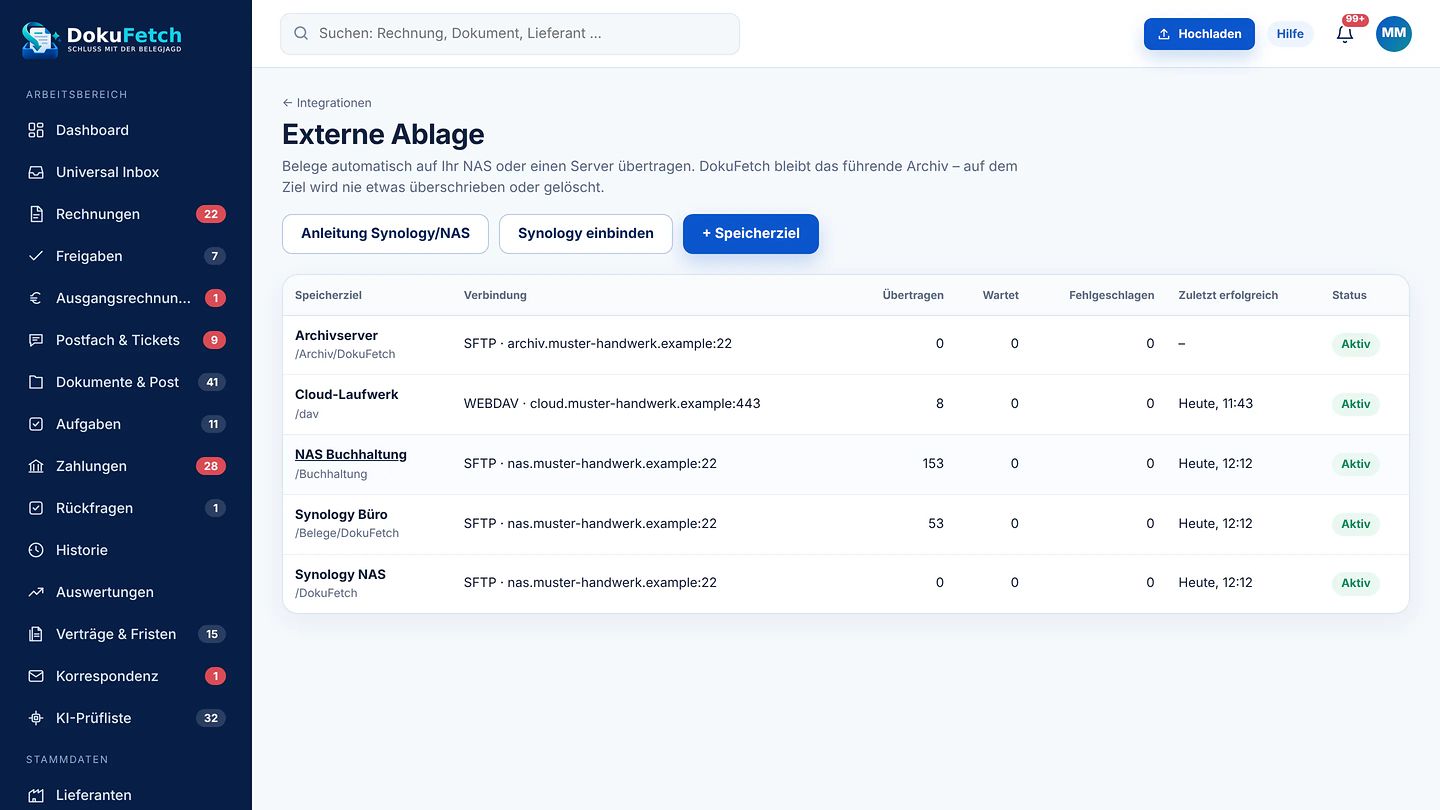Click the Postfach & Tickets chat icon
The height and width of the screenshot is (810, 1440).
tap(36, 340)
